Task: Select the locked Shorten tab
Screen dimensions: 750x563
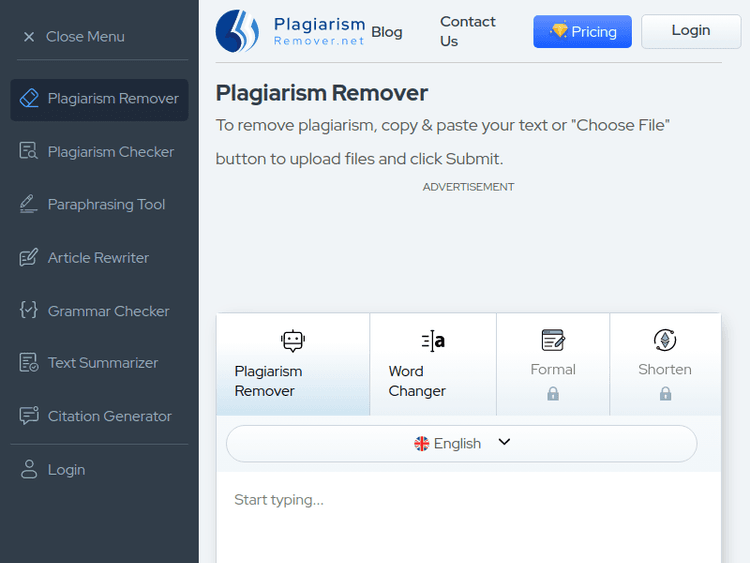Action: point(665,364)
